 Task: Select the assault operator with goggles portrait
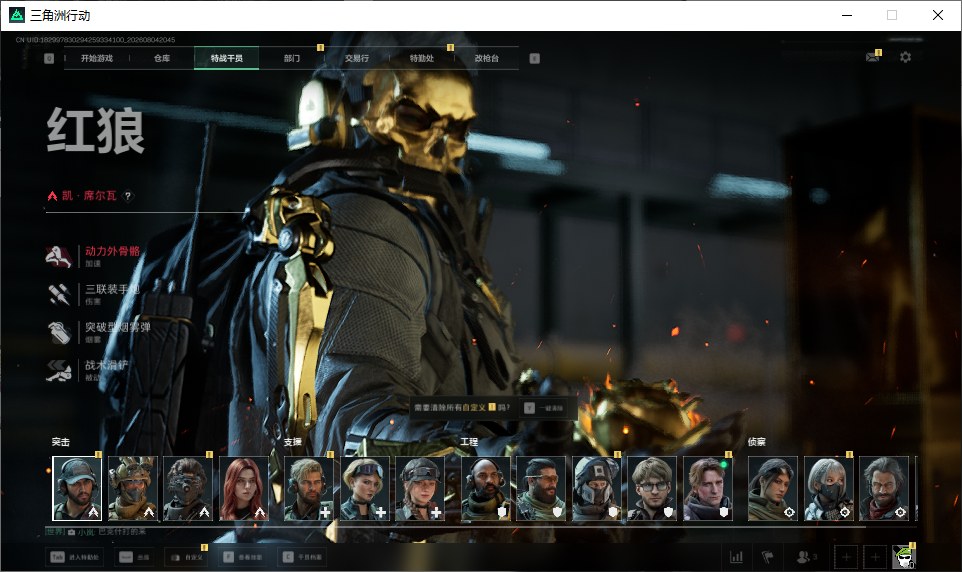click(188, 489)
